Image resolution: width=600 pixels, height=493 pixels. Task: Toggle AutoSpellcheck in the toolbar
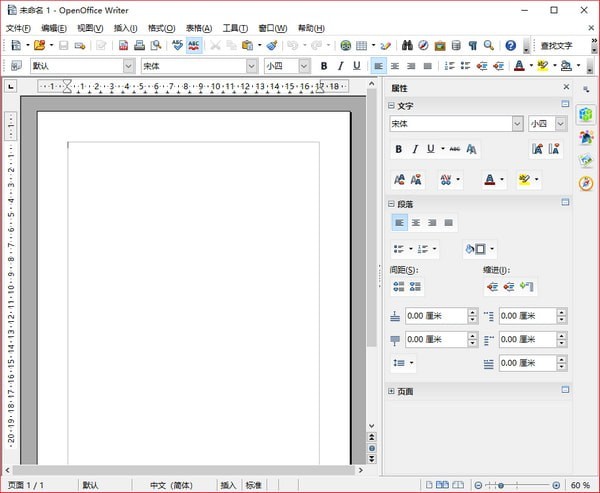(194, 46)
